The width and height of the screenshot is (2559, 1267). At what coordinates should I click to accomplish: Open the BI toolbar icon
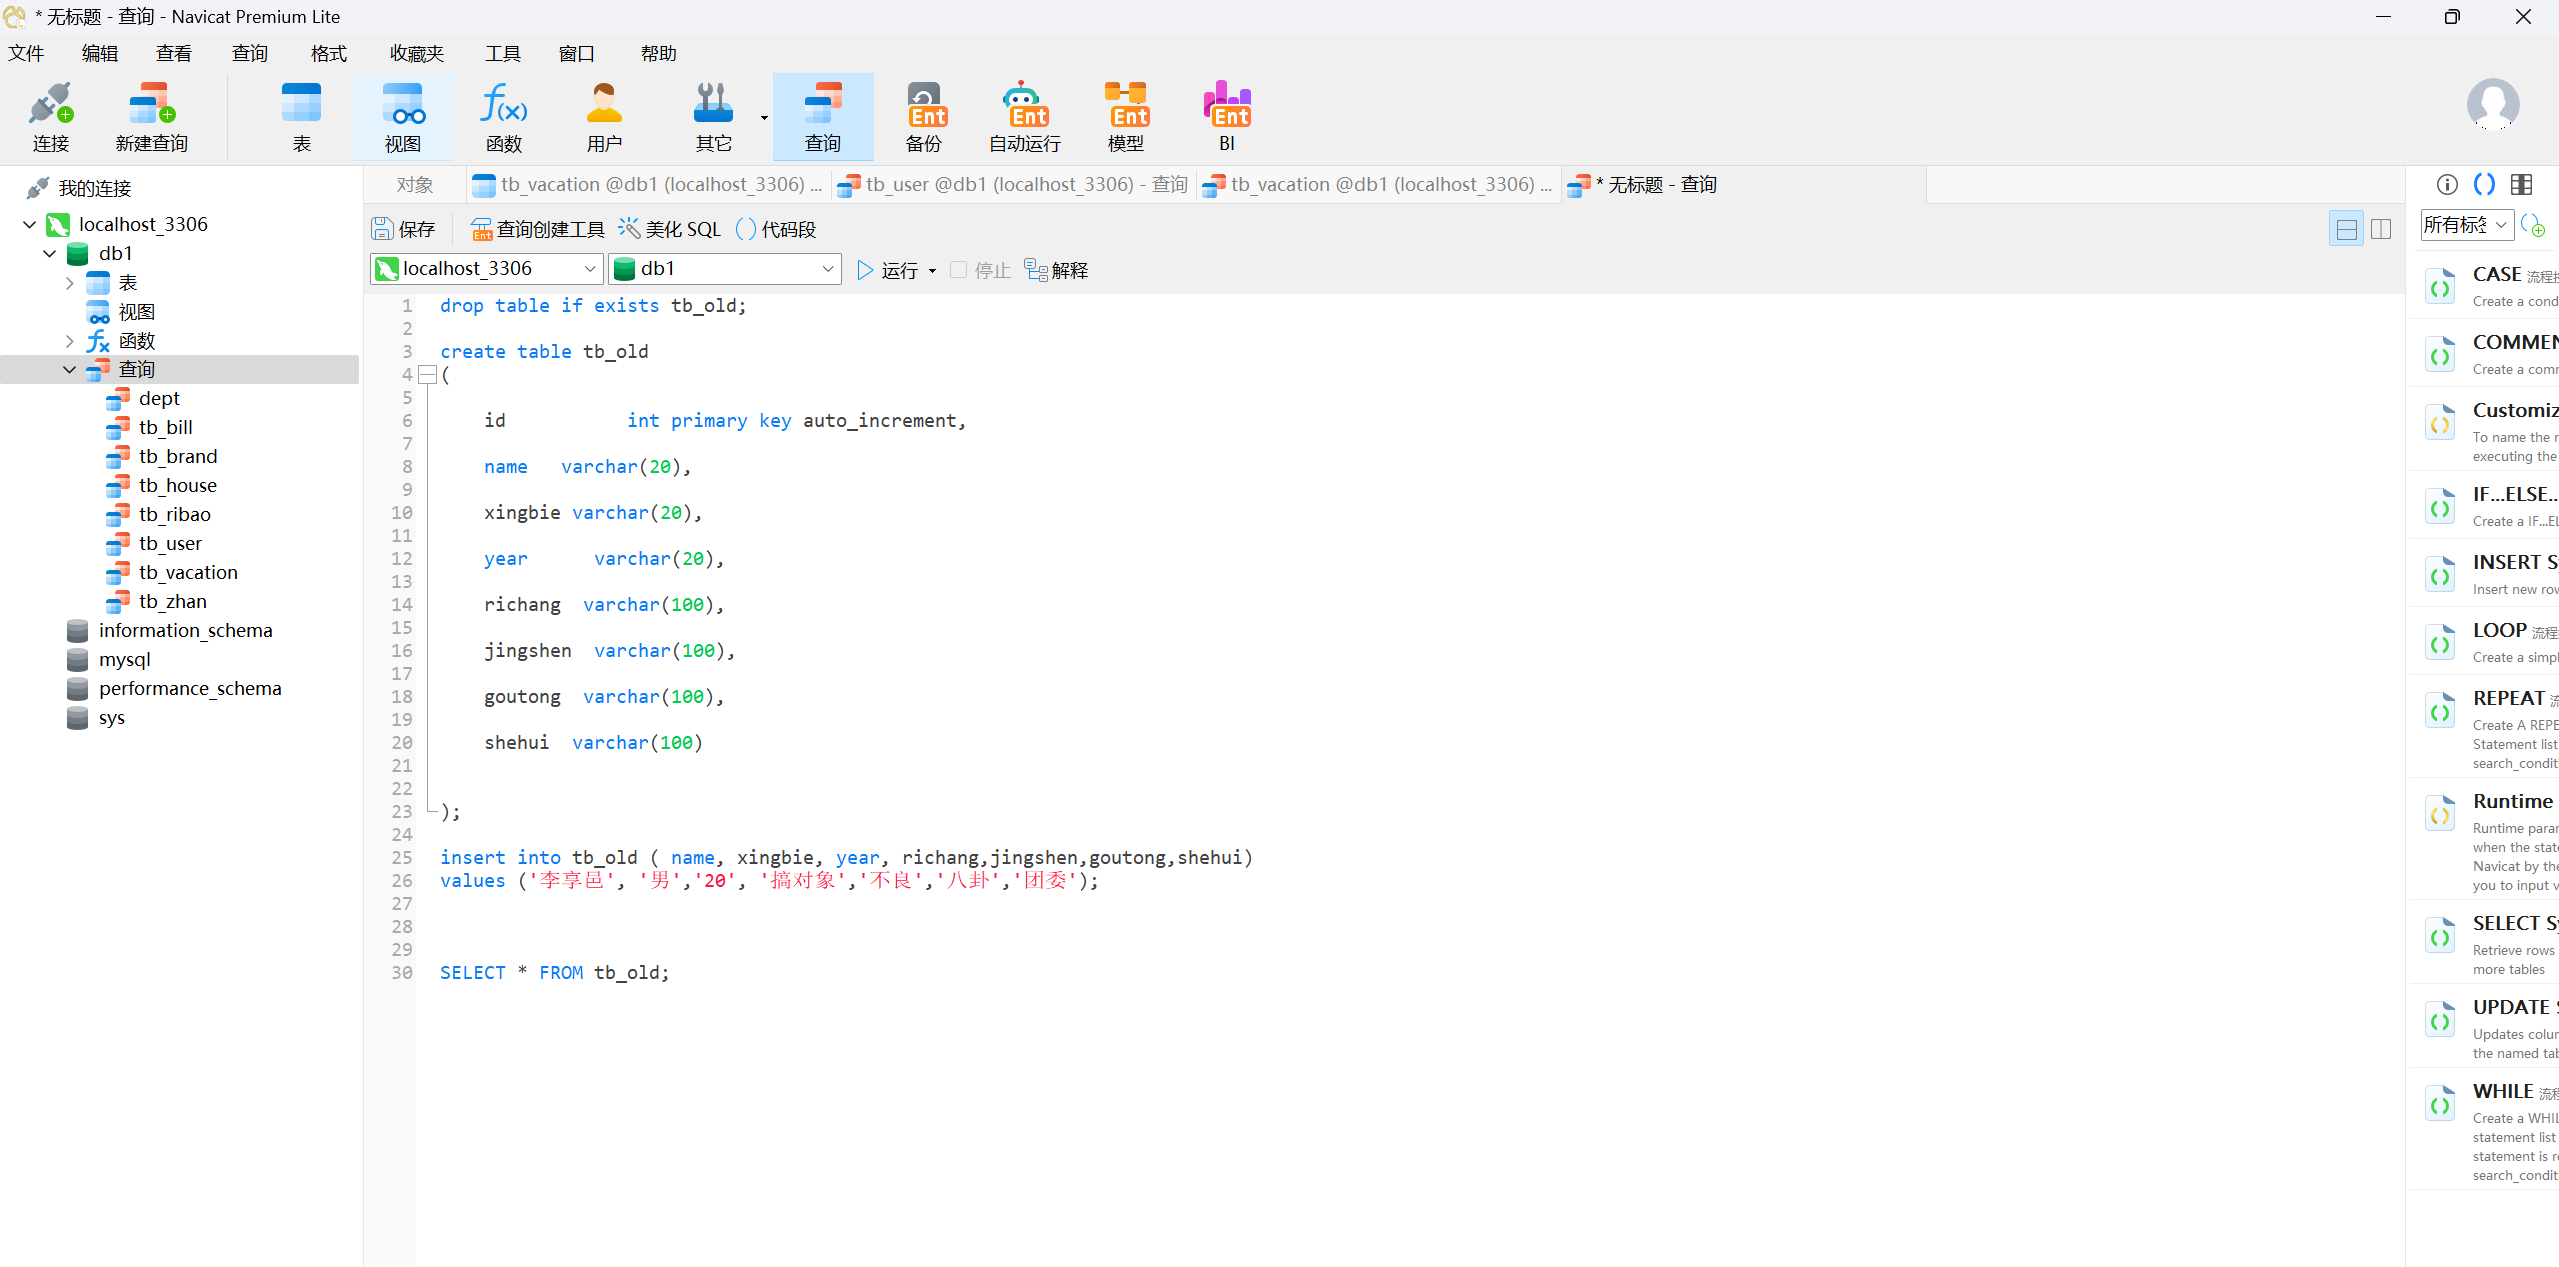[1226, 117]
